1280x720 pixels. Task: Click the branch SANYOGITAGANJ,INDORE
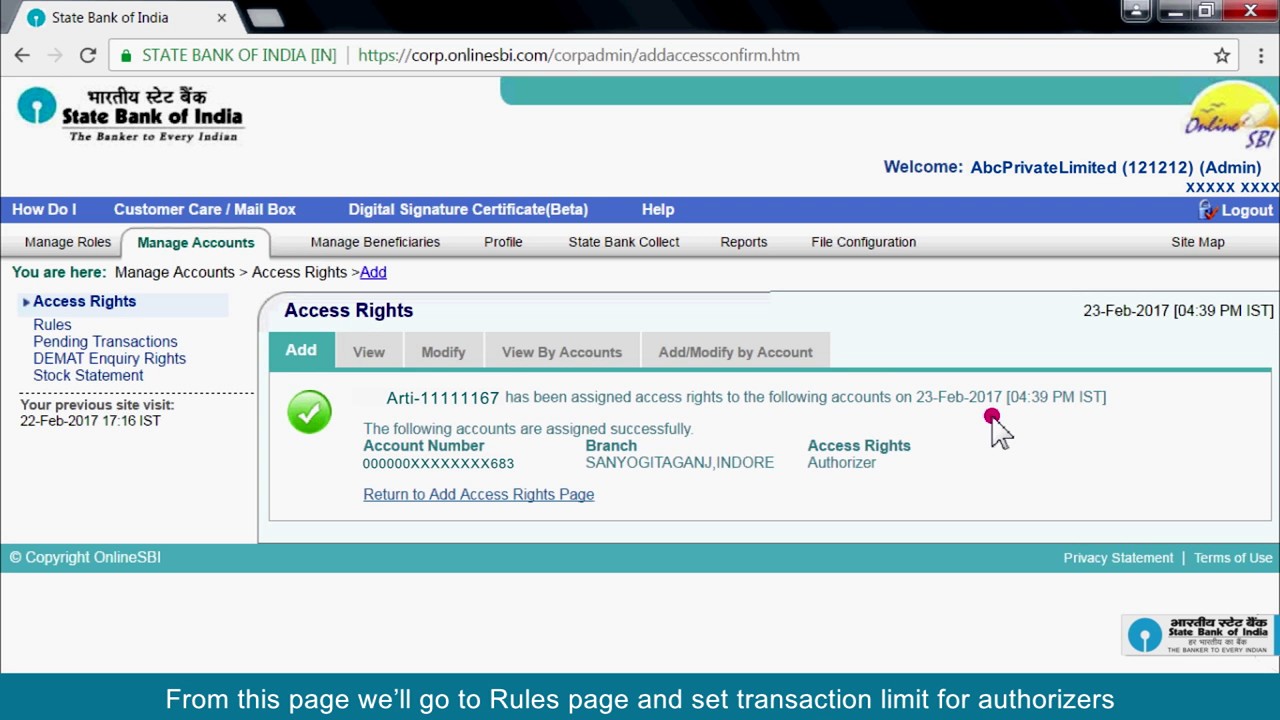pos(679,463)
